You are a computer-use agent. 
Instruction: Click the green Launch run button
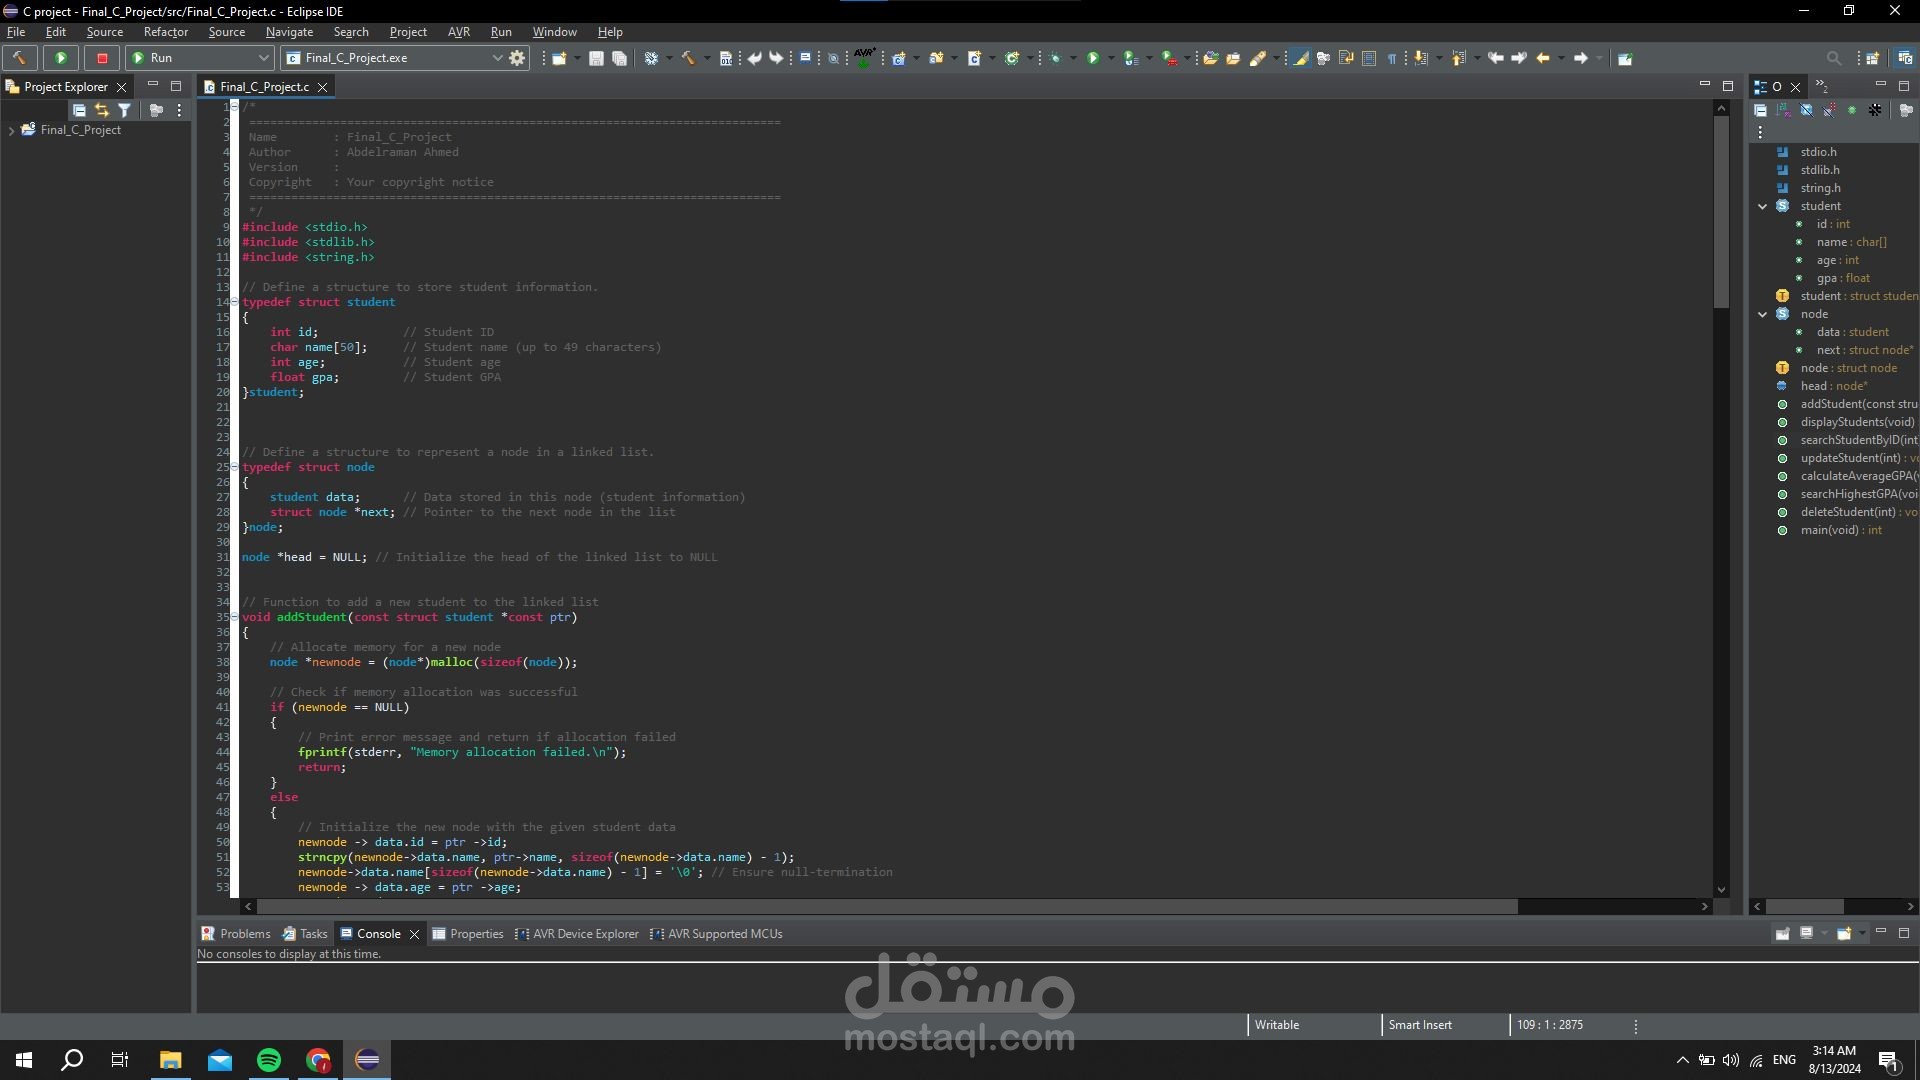(x=61, y=58)
